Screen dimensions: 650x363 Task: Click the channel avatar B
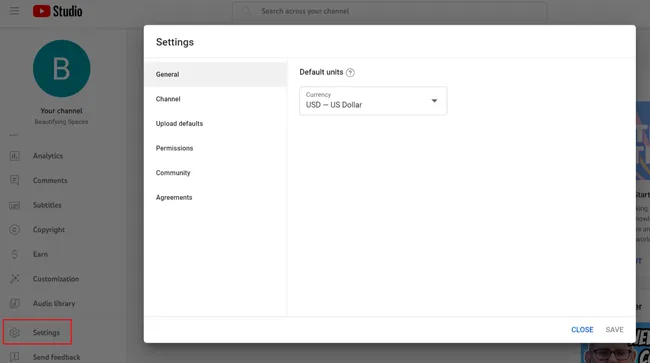click(x=61, y=68)
